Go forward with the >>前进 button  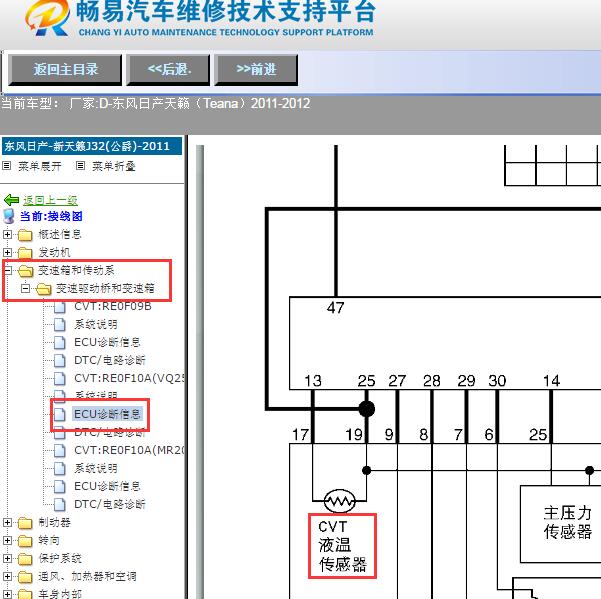point(256,70)
